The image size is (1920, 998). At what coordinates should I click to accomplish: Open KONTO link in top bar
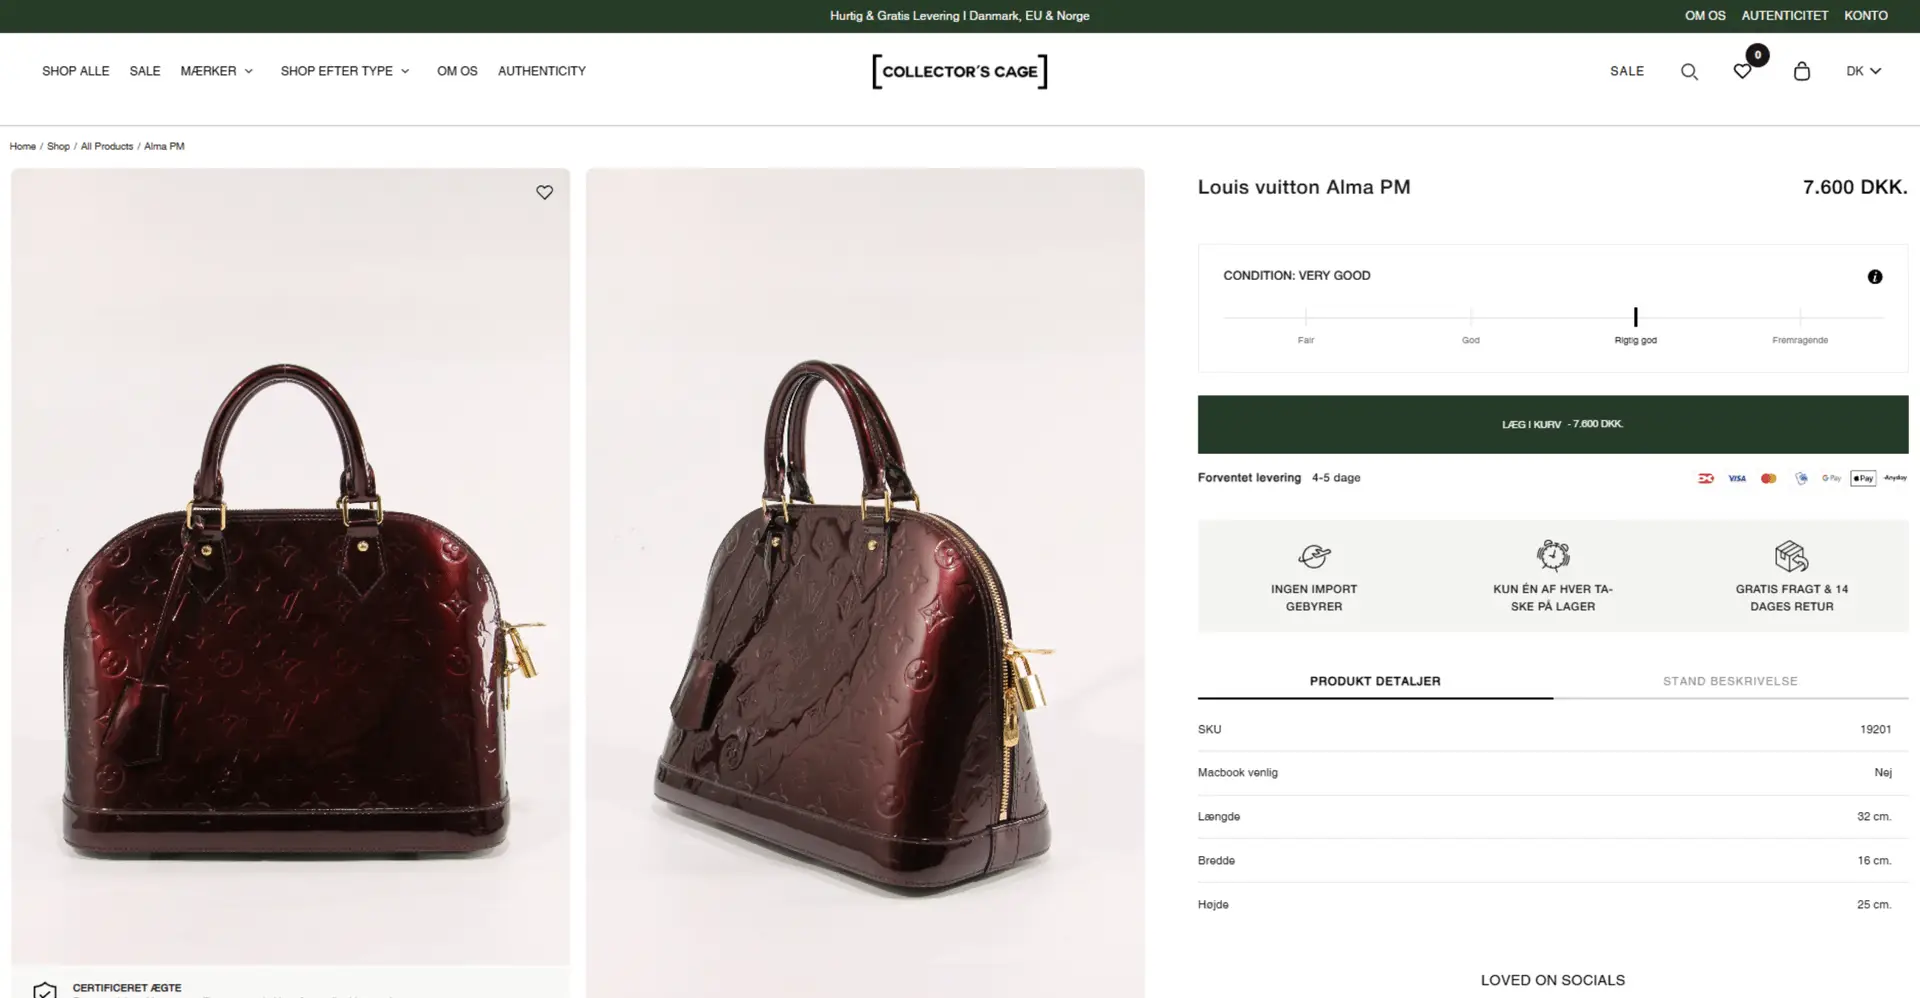[1866, 16]
